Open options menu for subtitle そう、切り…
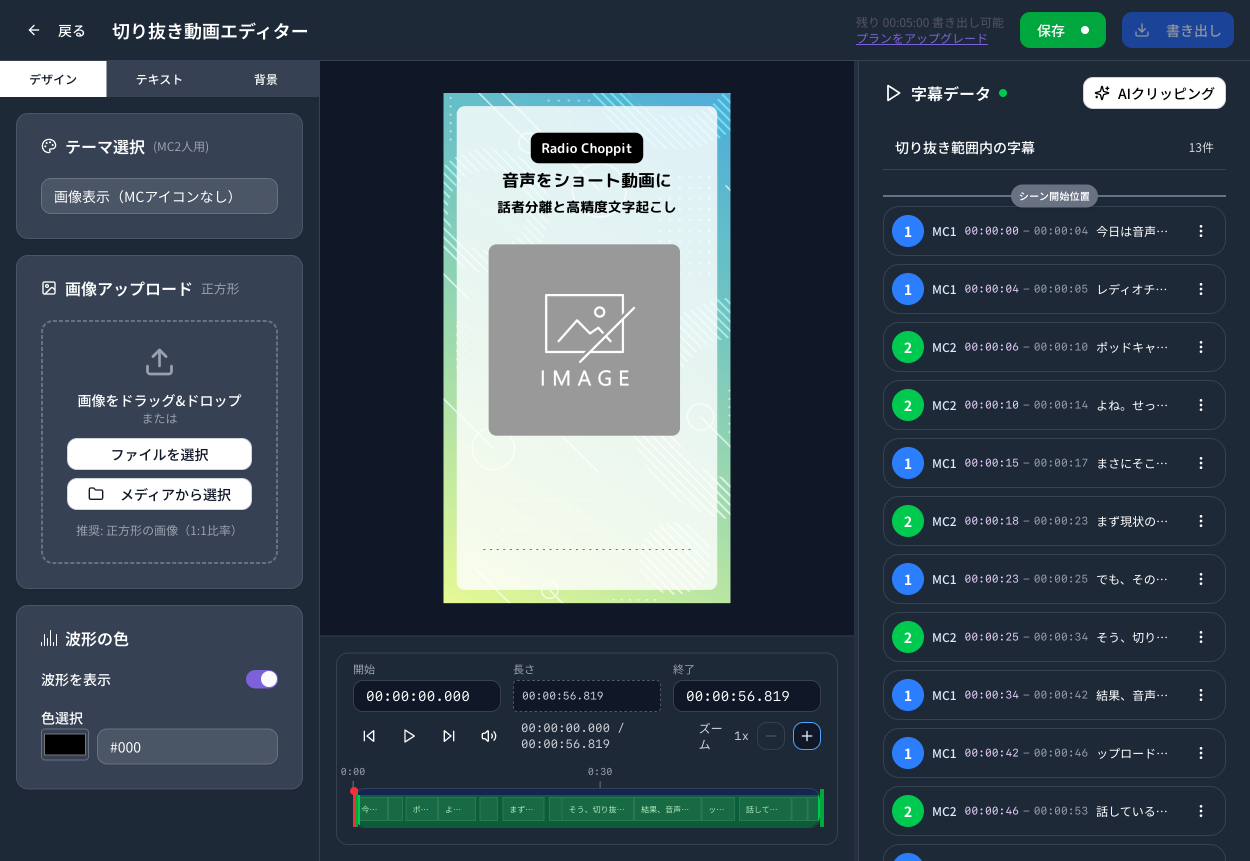 point(1201,637)
